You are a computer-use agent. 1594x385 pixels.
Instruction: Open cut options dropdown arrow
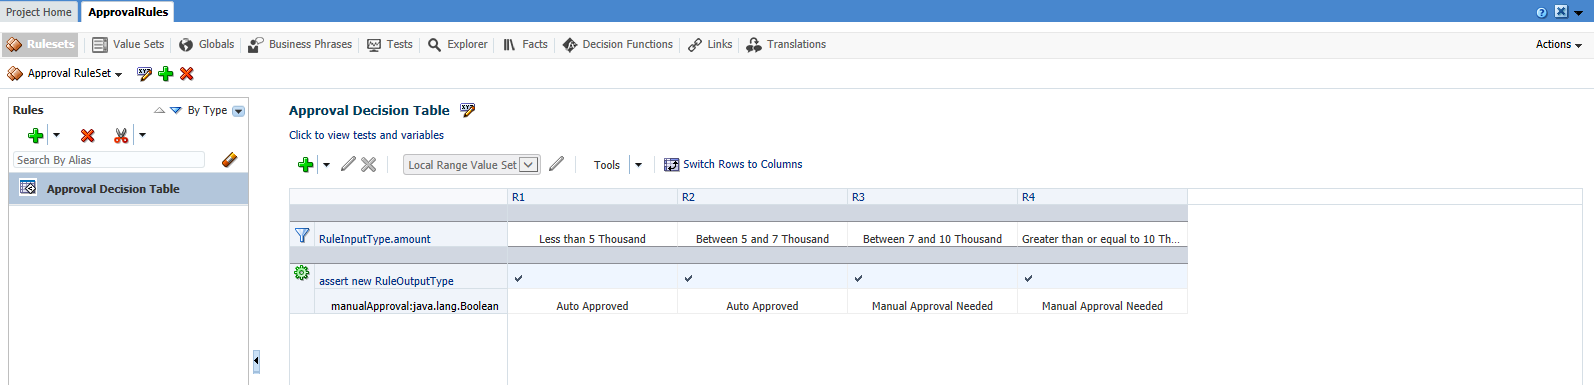pyautogui.click(x=142, y=135)
